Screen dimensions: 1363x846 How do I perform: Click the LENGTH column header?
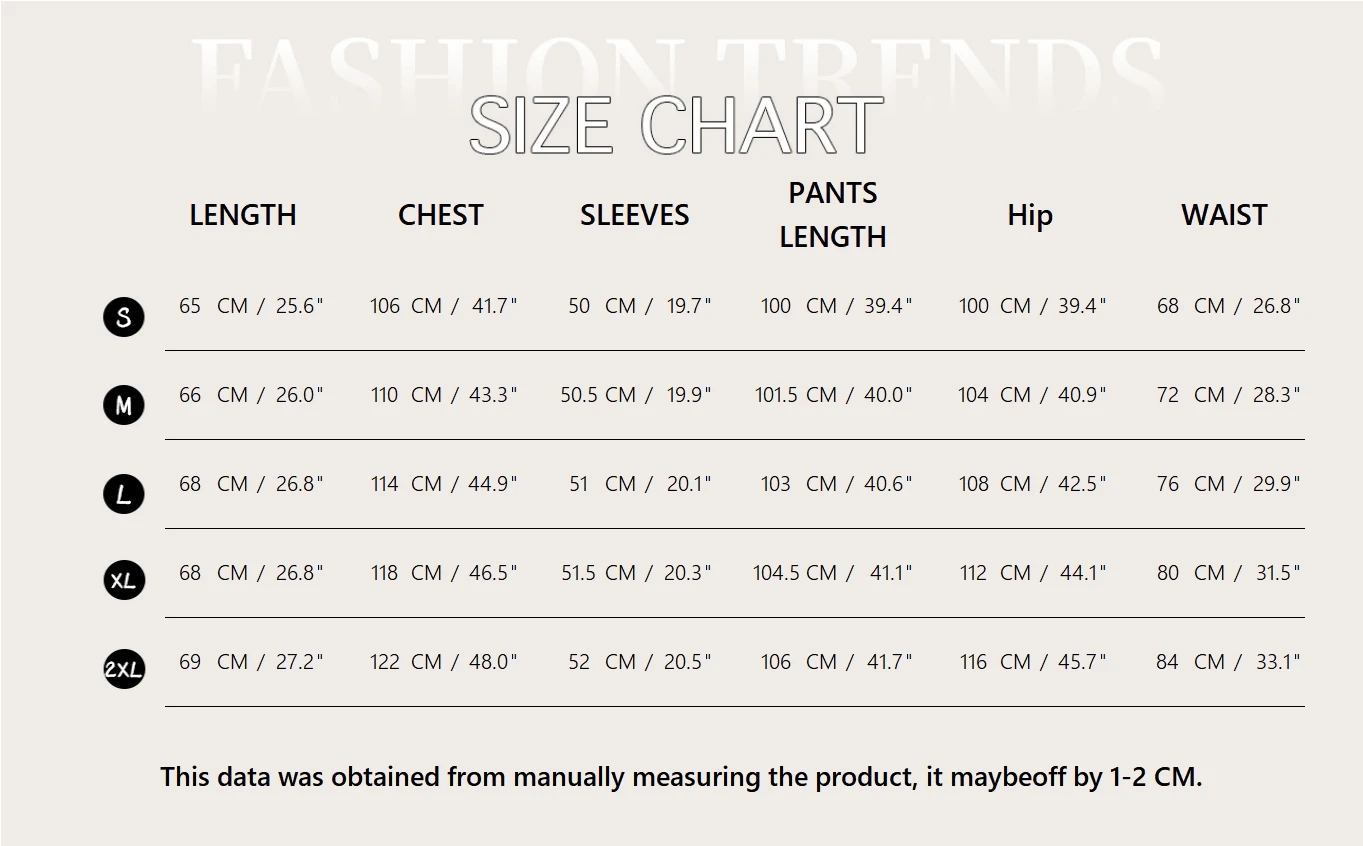click(x=243, y=215)
